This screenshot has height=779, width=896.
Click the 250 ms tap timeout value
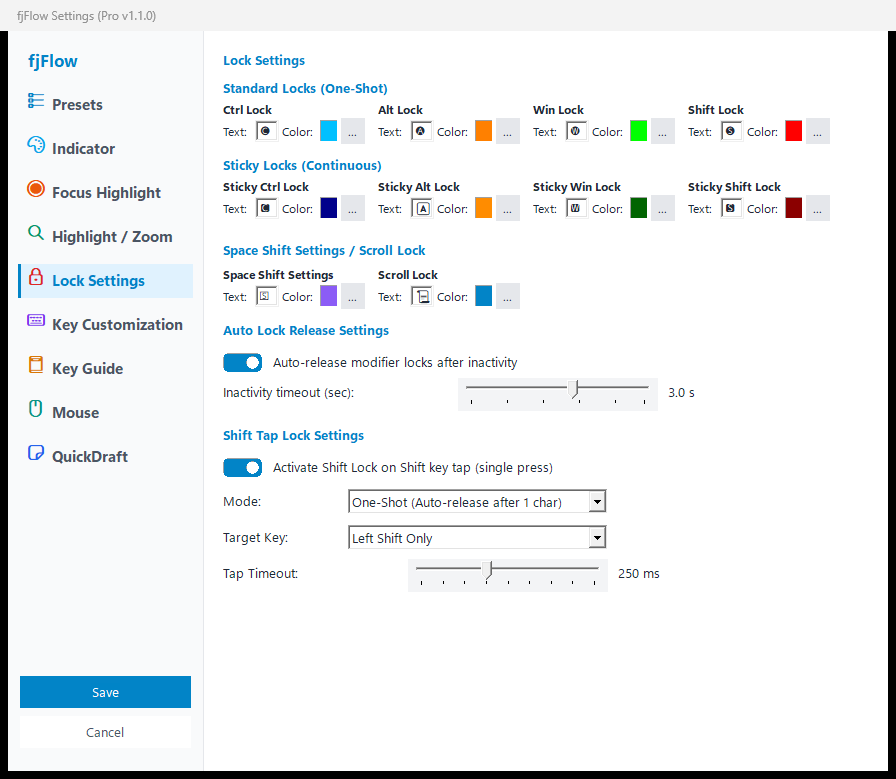click(x=638, y=573)
